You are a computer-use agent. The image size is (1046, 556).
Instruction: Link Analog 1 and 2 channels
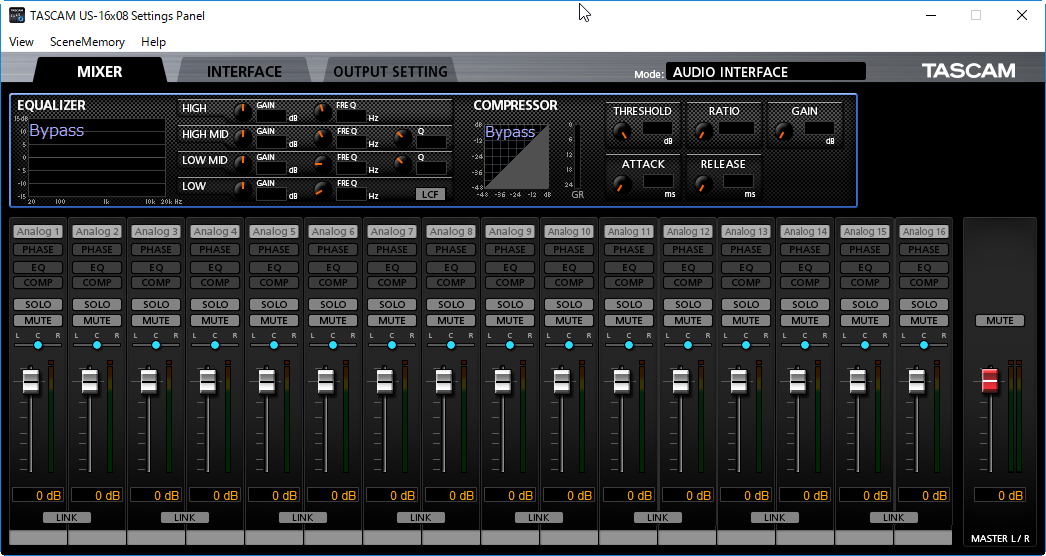coord(67,518)
